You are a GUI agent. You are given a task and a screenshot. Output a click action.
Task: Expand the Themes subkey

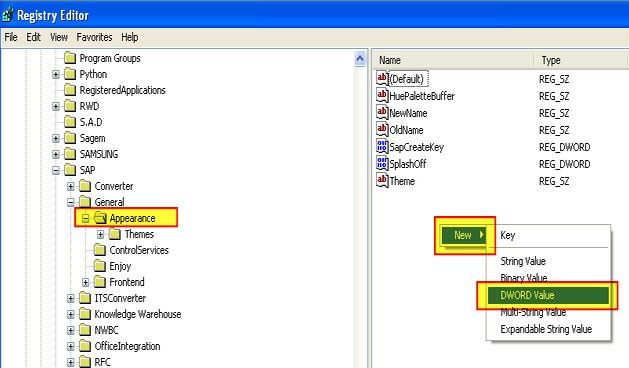pyautogui.click(x=101, y=234)
